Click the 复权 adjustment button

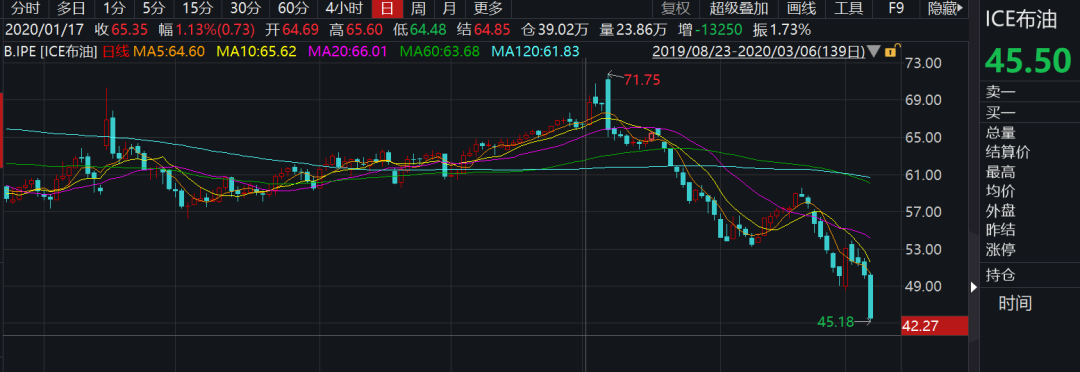[x=675, y=8]
